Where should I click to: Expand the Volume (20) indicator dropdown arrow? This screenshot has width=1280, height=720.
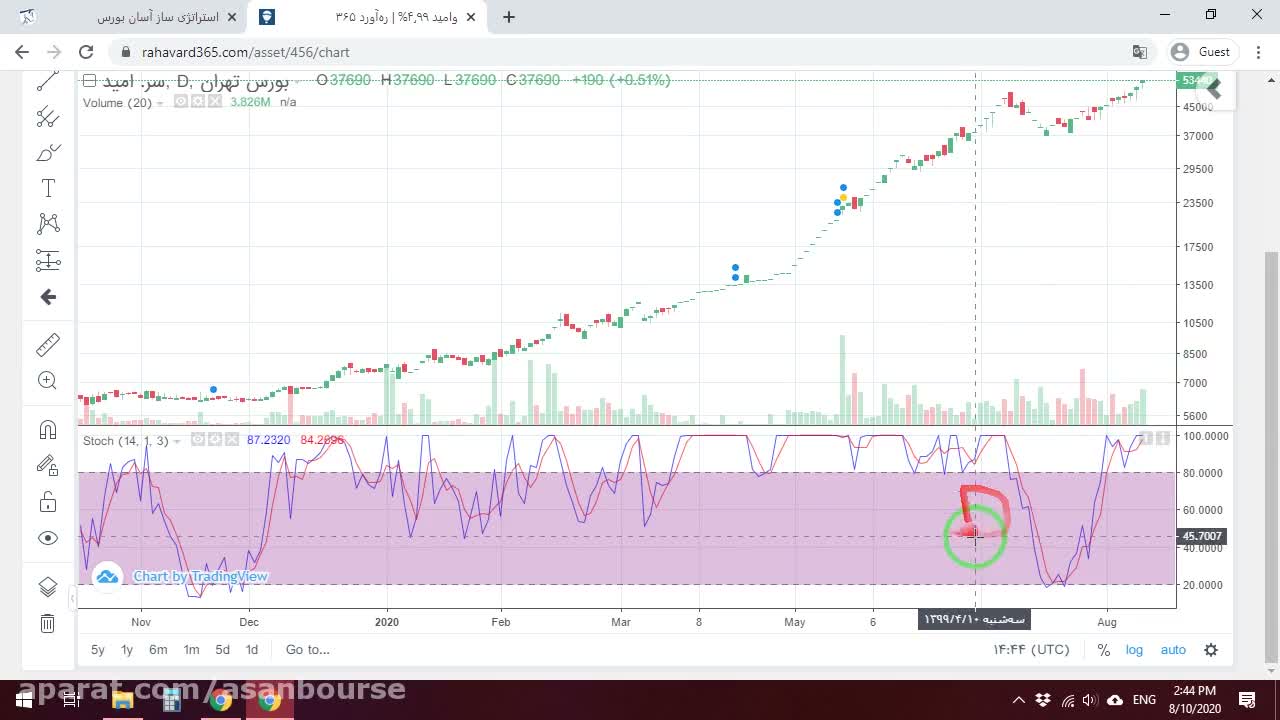tap(160, 103)
